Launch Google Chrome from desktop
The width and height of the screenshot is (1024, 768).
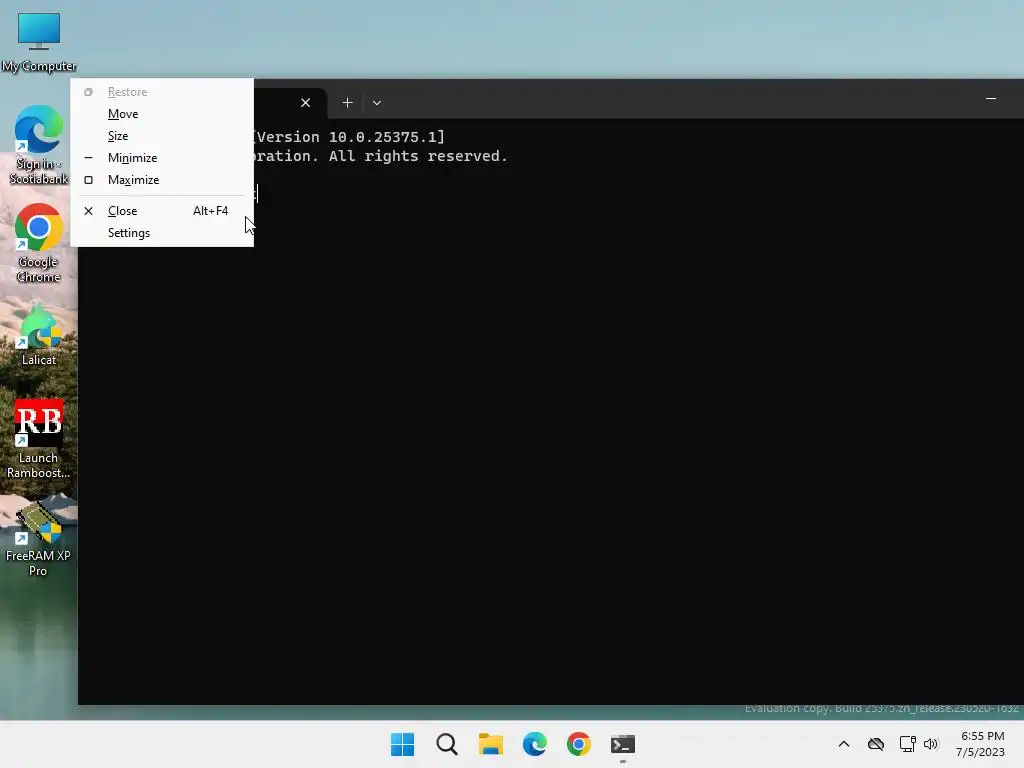pos(39,243)
